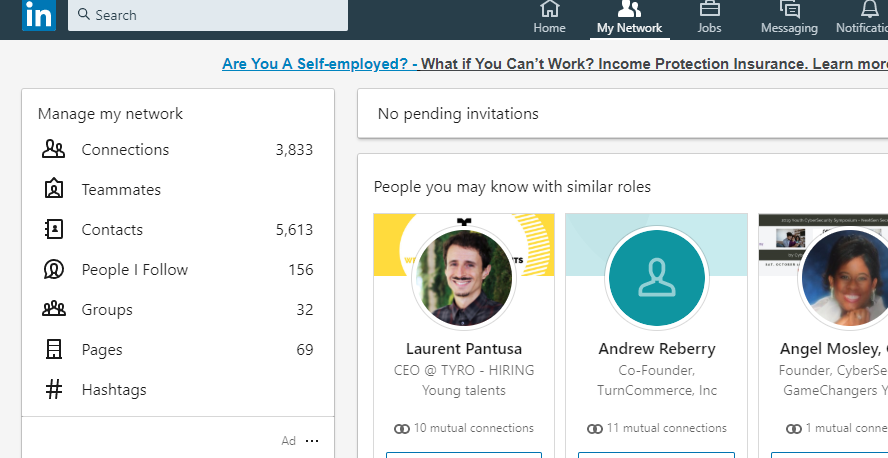Click the LinkedIn logo icon
The image size is (888, 458).
tap(39, 14)
